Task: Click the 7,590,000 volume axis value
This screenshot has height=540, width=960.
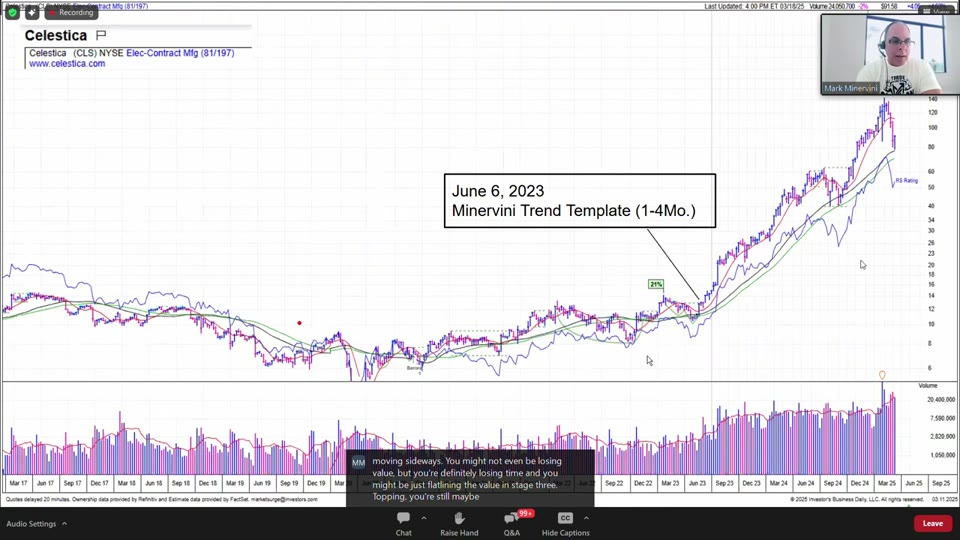Action: pos(942,418)
